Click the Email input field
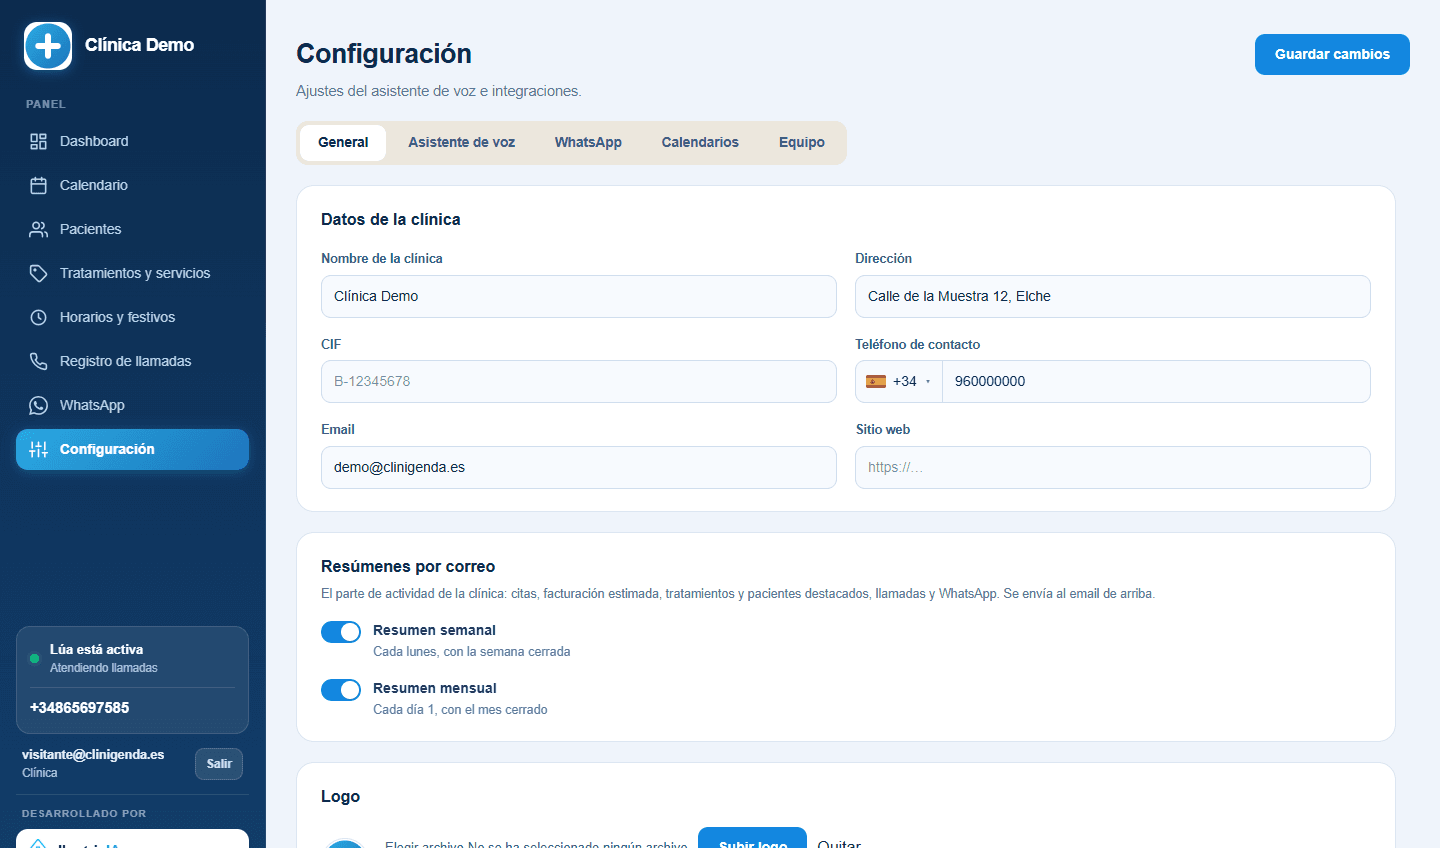 click(x=578, y=467)
